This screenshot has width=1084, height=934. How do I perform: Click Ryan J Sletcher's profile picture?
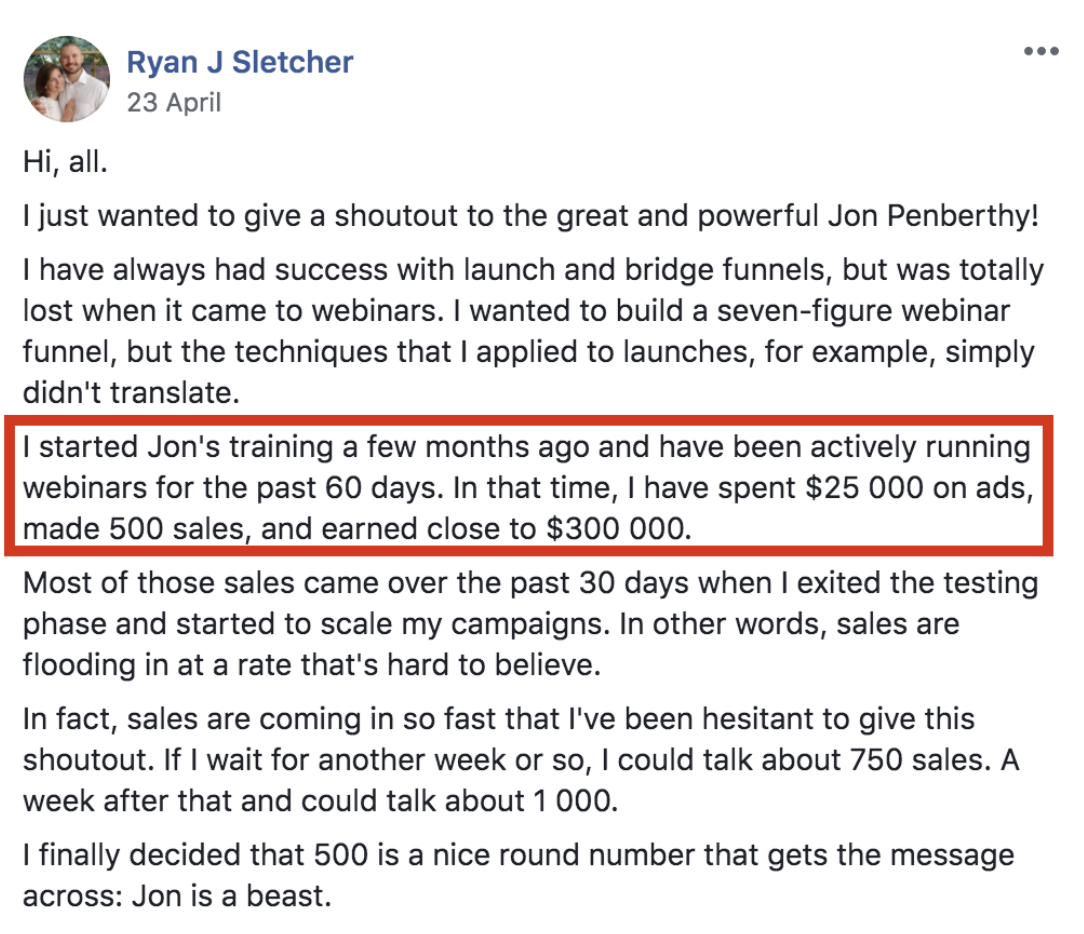tap(66, 79)
